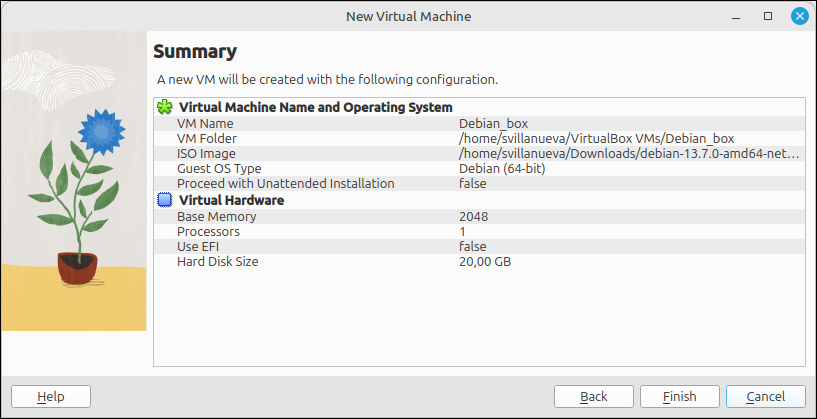Click the green asterisk icon beside Virtual Machine Name
Viewport: 817px width, 419px height.
pos(165,107)
